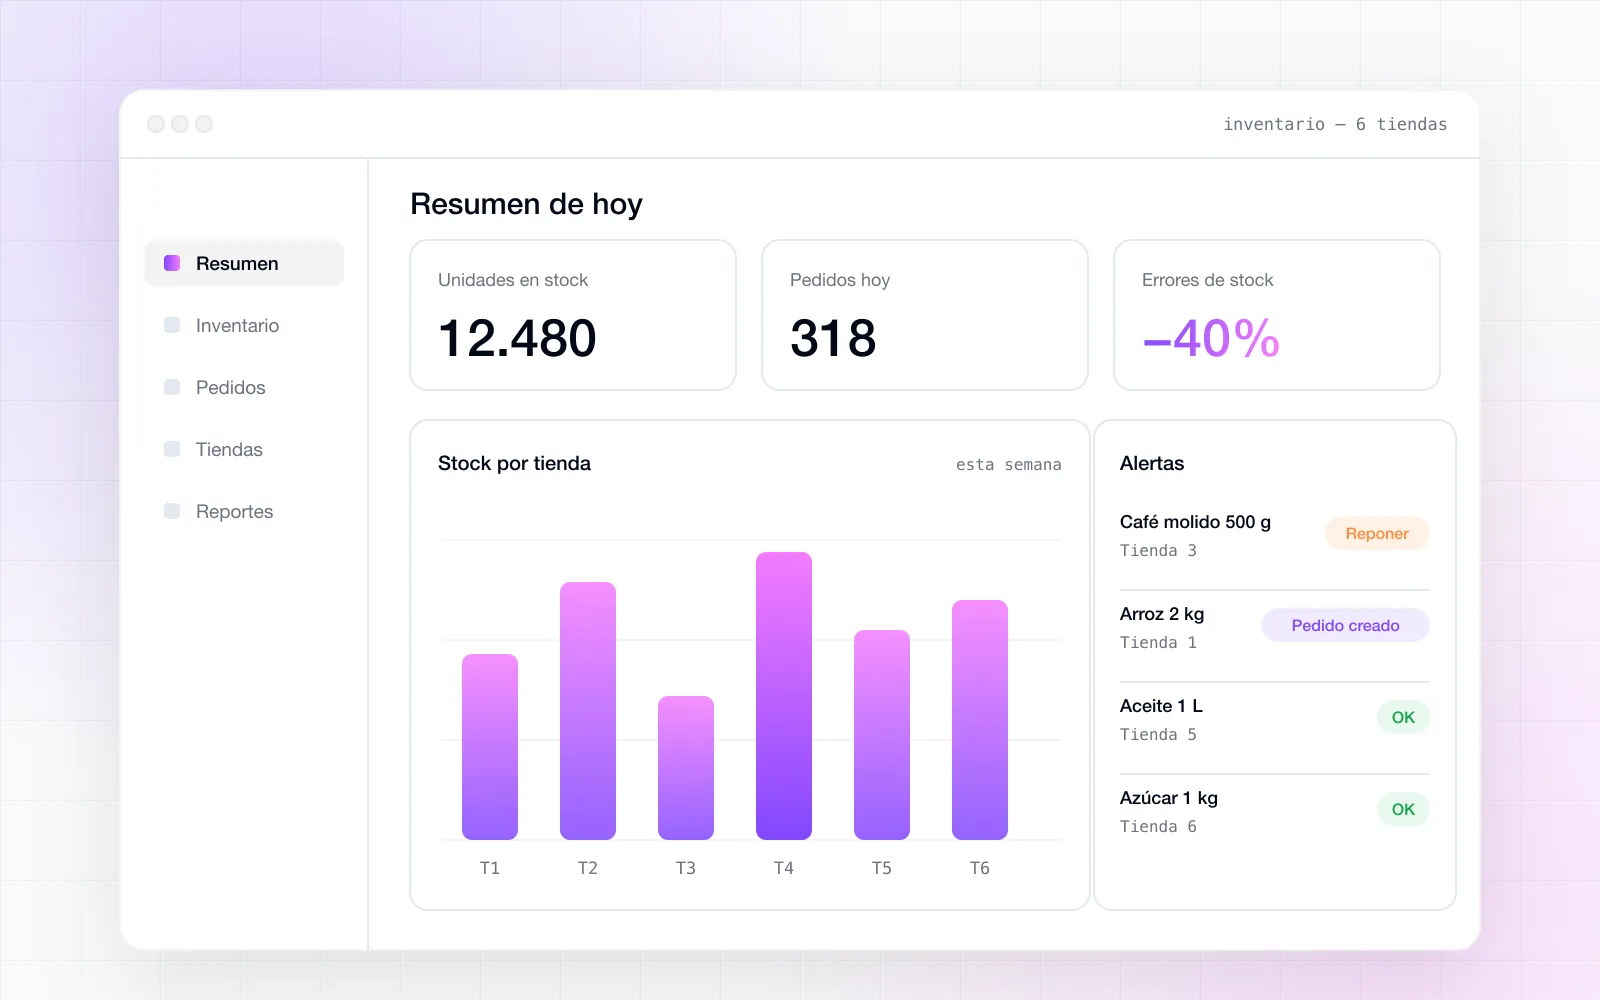Select the tallest T4 bar
1600x1000 pixels.
click(x=784, y=696)
